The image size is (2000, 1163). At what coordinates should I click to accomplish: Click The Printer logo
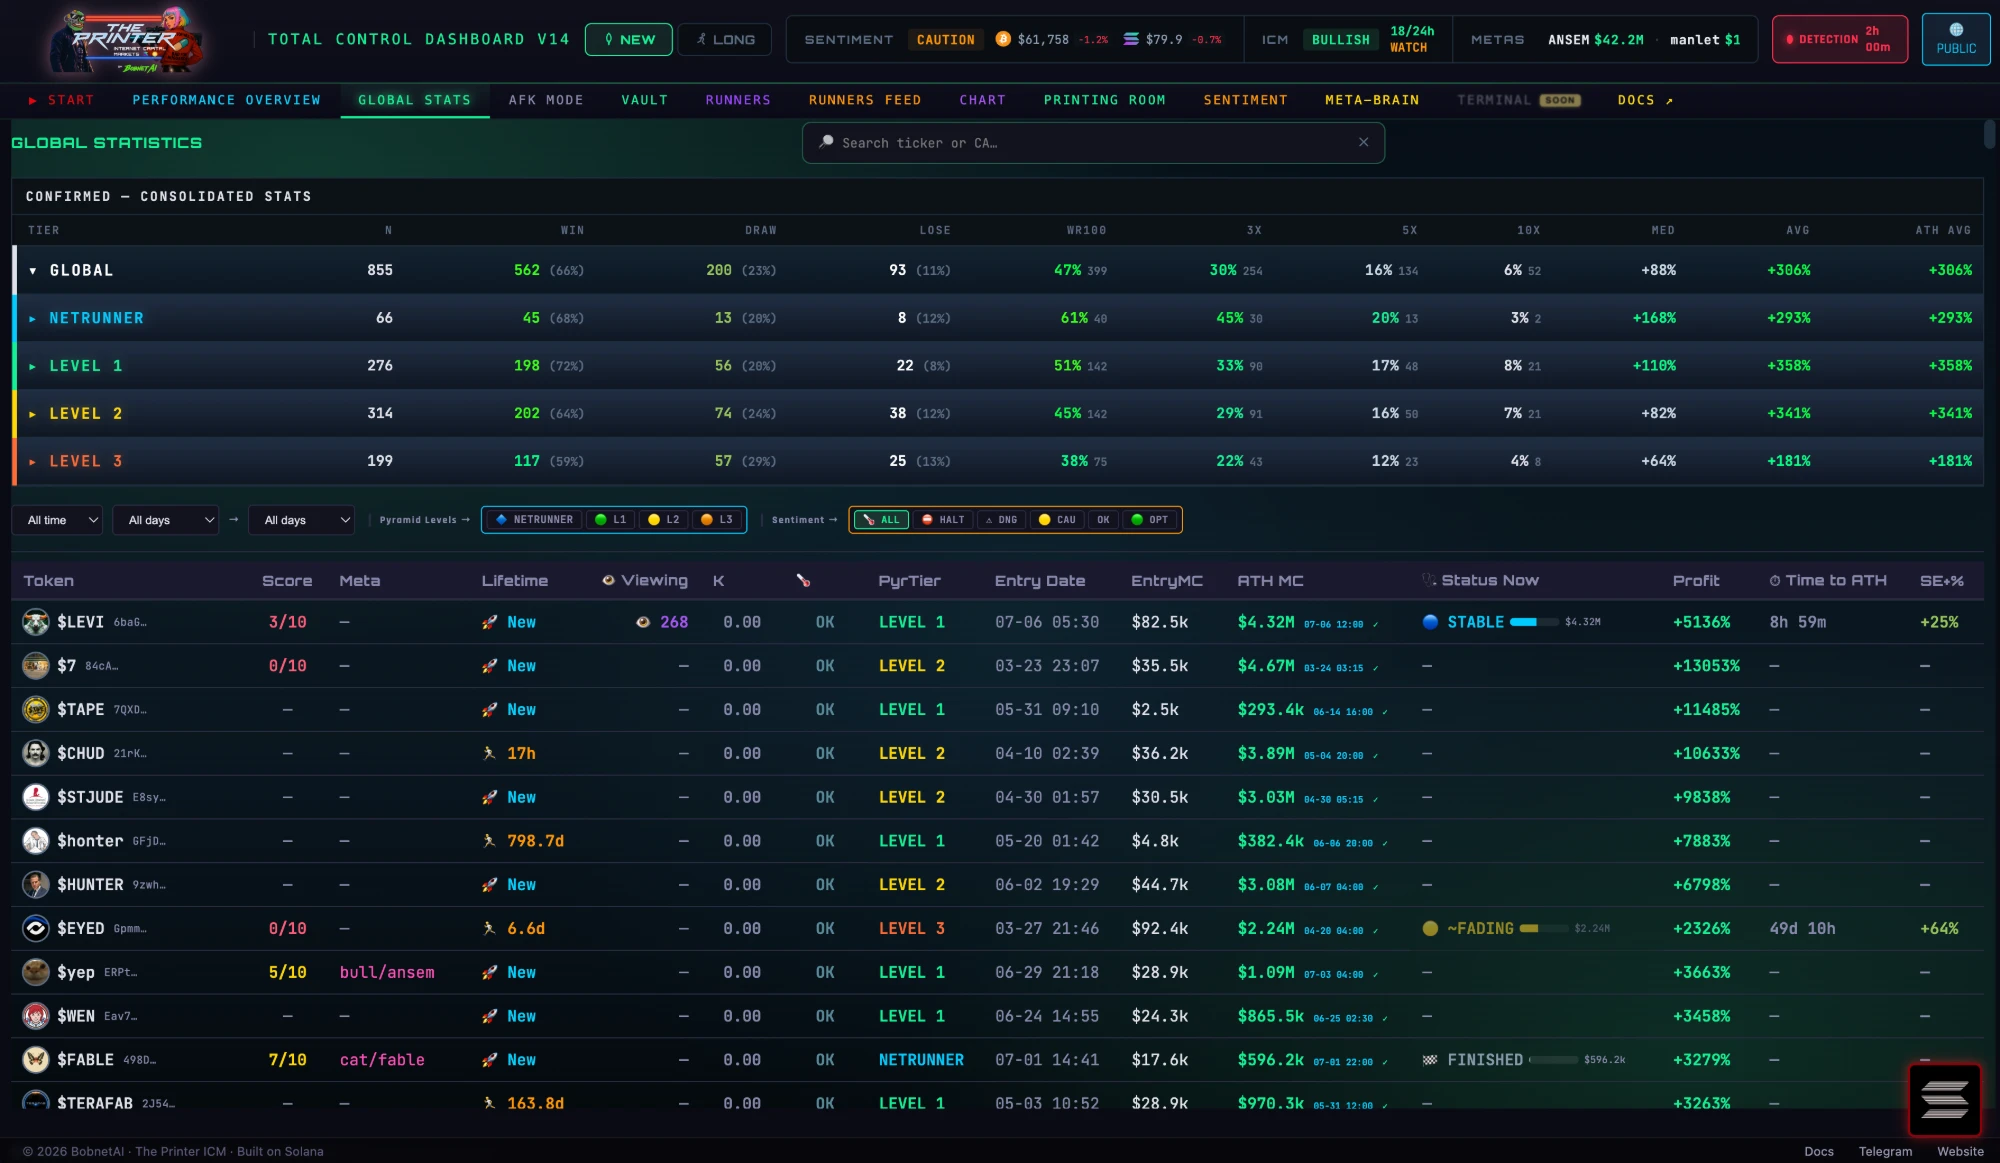click(125, 40)
